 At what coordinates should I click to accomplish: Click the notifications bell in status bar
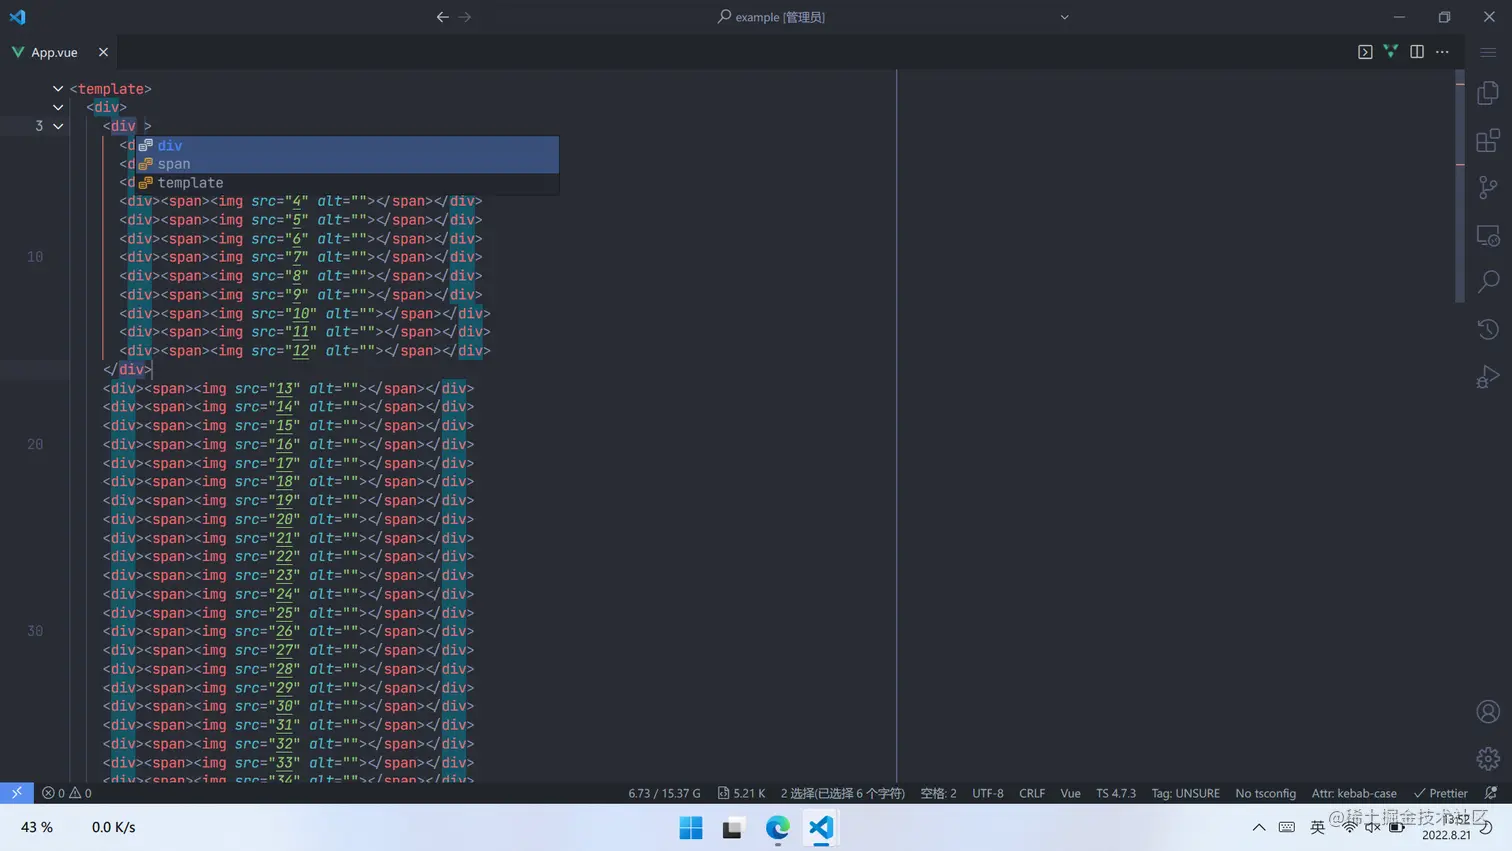[1491, 793]
